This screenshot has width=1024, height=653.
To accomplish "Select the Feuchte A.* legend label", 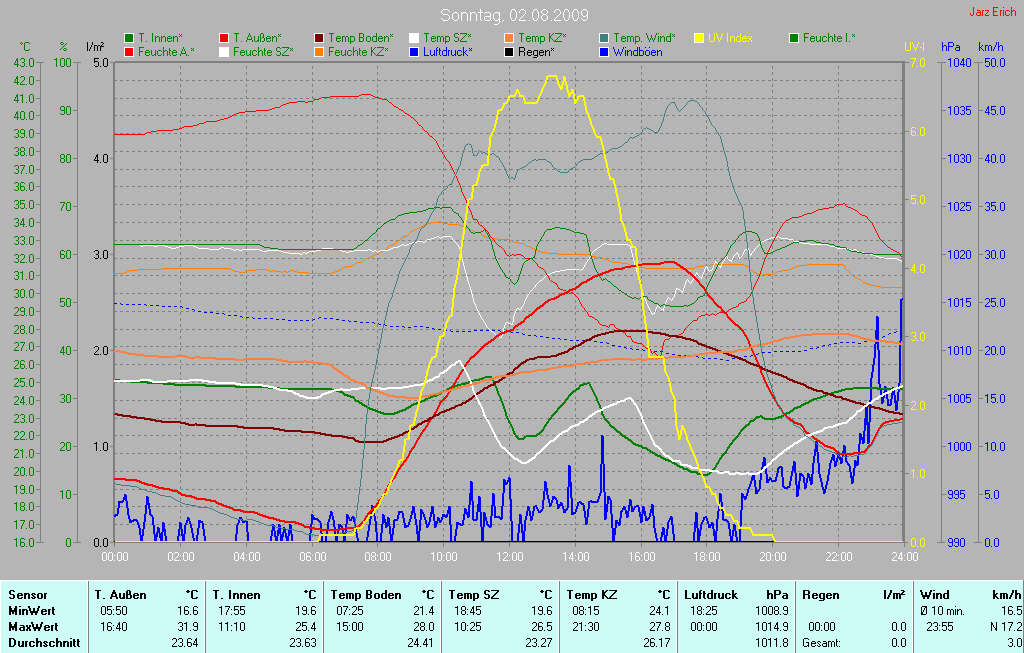I will 166,52.
